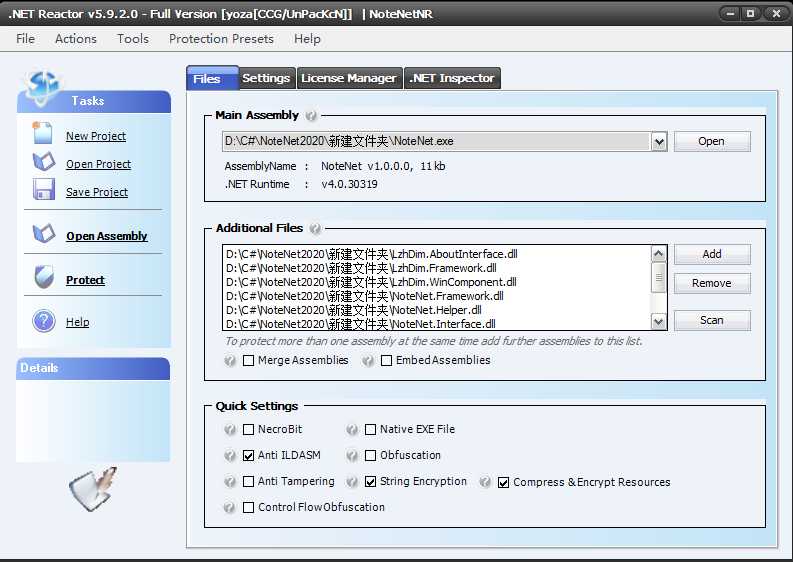793x562 pixels.
Task: Click the notepad and quill icon below Details
Action: click(94, 489)
